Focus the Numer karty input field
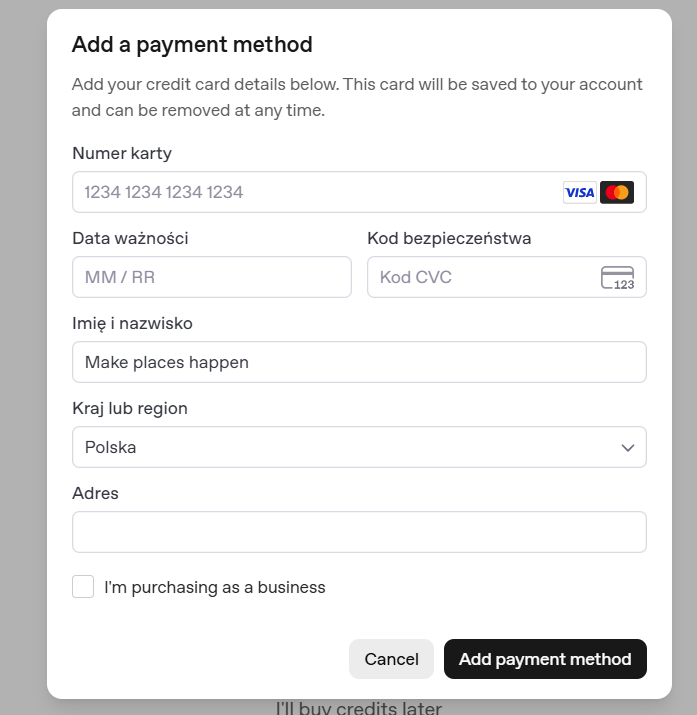 pyautogui.click(x=315, y=192)
